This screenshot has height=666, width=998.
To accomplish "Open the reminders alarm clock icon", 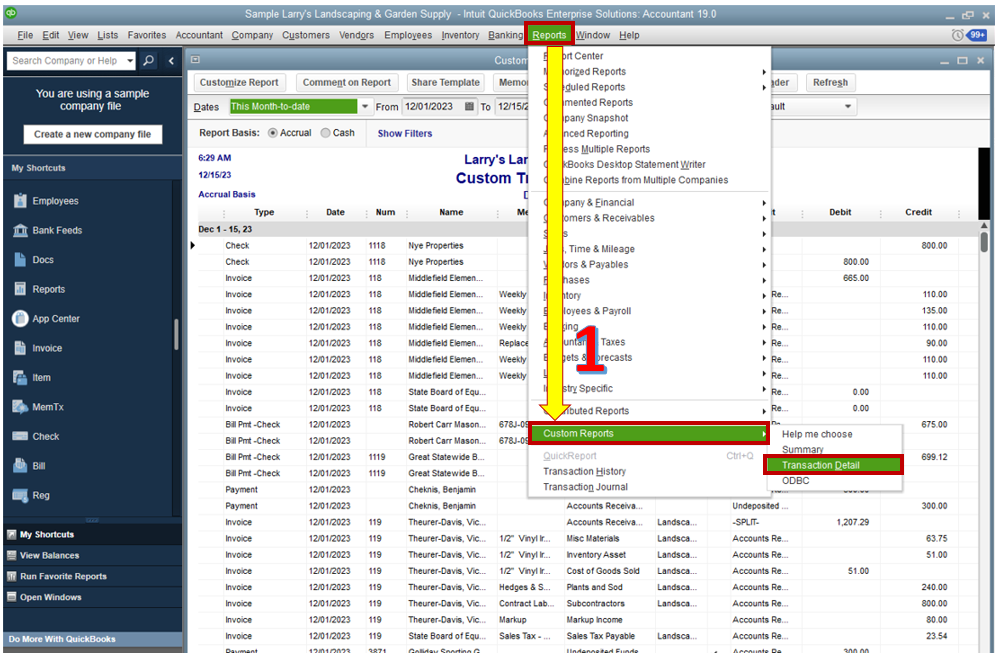I will click(x=957, y=35).
